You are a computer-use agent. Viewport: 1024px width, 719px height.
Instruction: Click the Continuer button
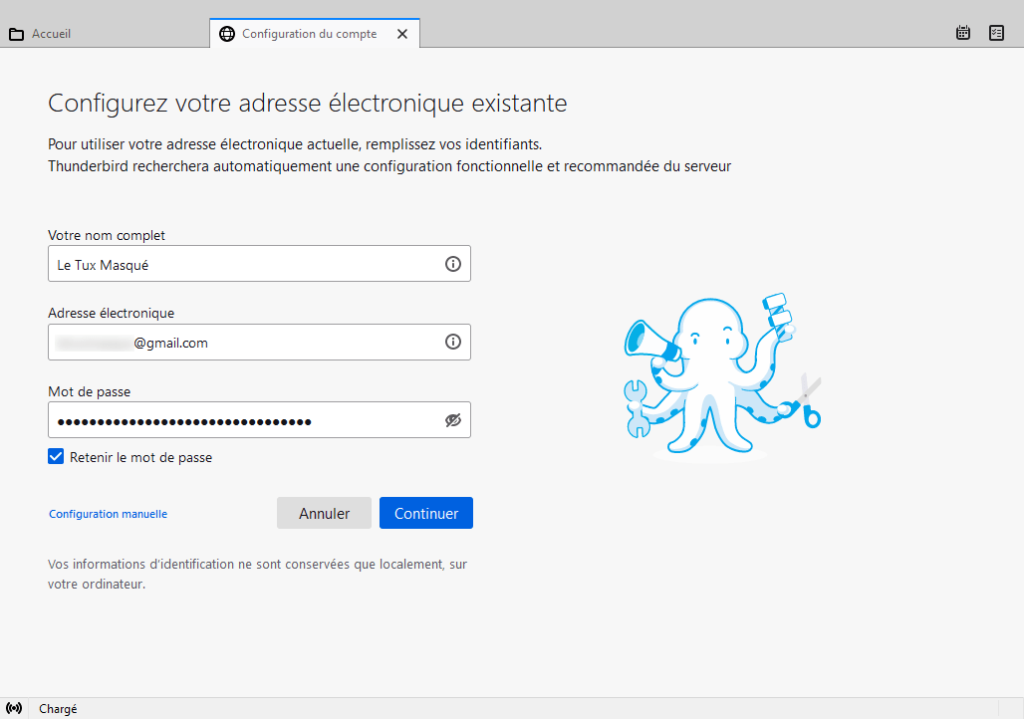pyautogui.click(x=426, y=513)
